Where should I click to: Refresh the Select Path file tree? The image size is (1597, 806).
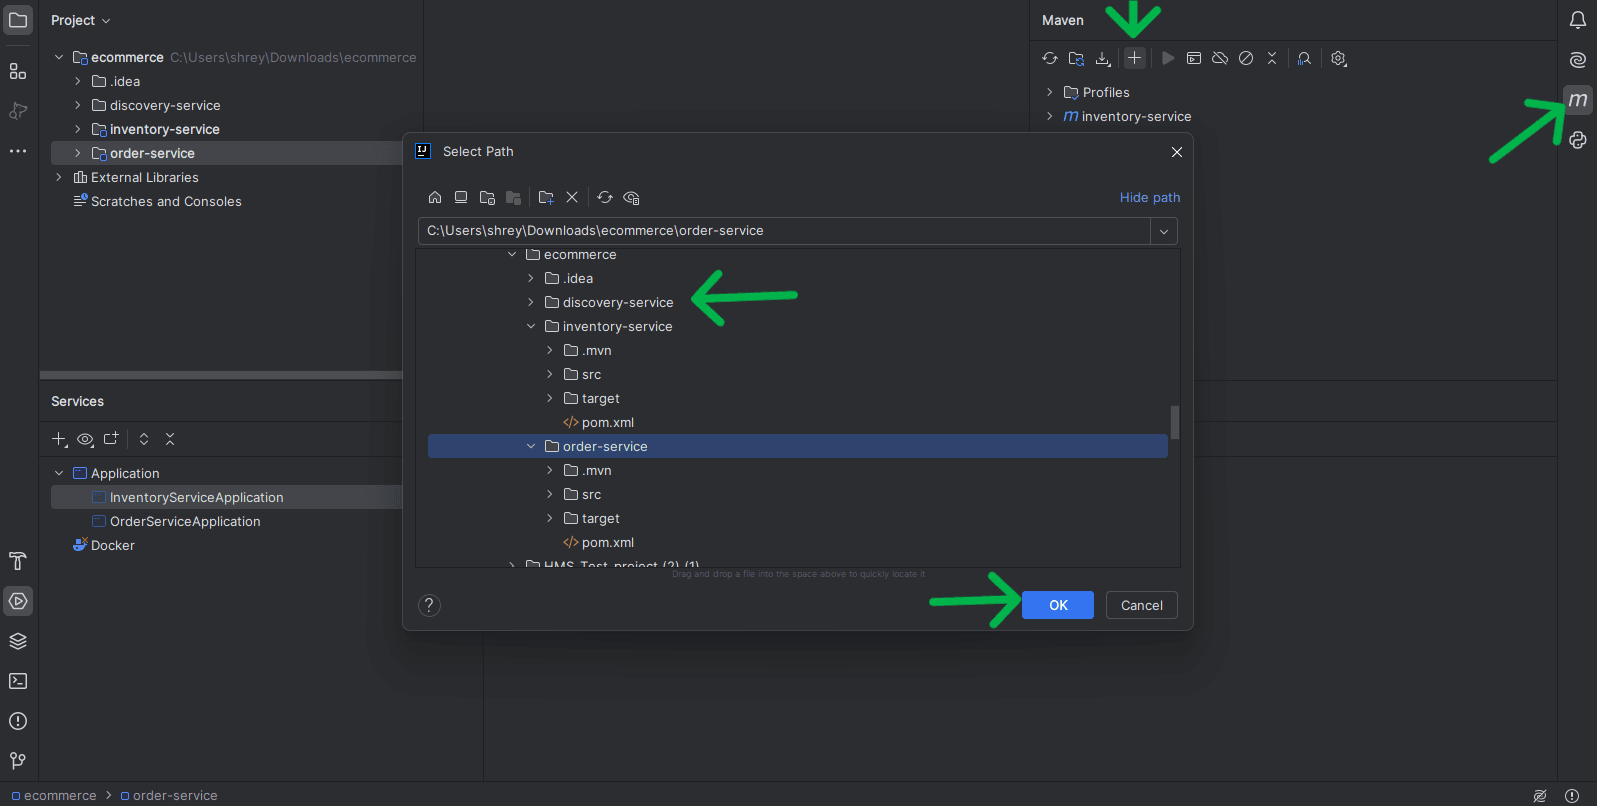tap(605, 197)
